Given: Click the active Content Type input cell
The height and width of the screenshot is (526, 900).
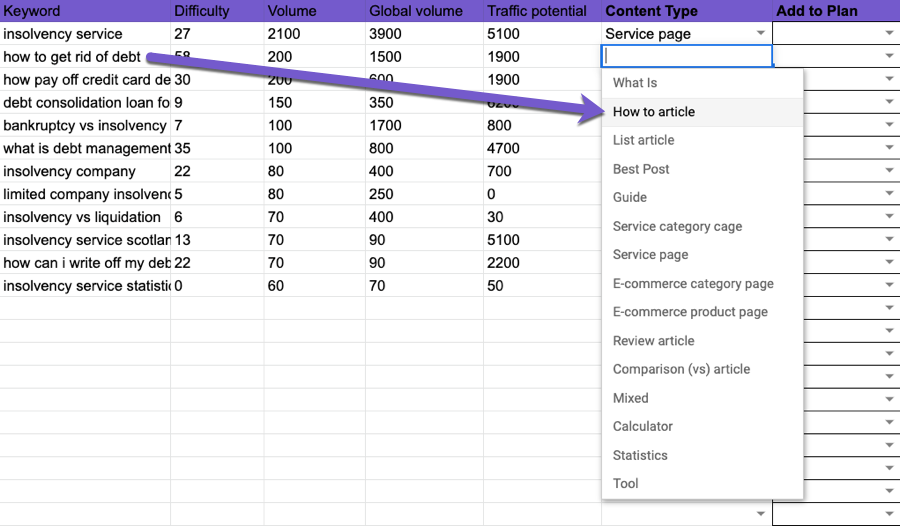Looking at the screenshot, I should 686,57.
